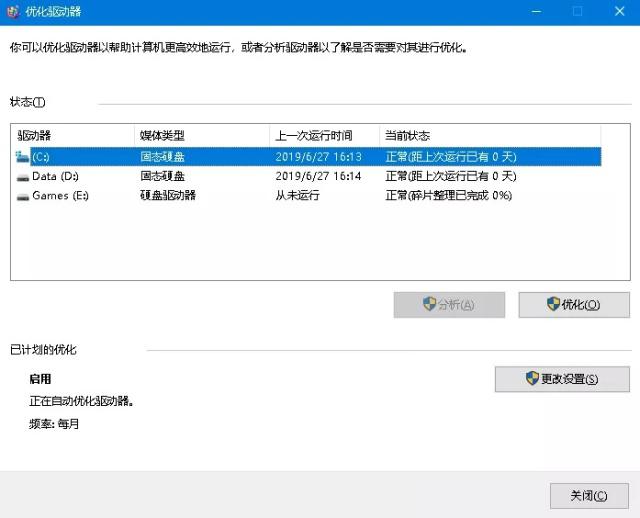This screenshot has width=640, height=518.
Task: Select the (C:) system drive icon
Action: pyautogui.click(x=23, y=157)
